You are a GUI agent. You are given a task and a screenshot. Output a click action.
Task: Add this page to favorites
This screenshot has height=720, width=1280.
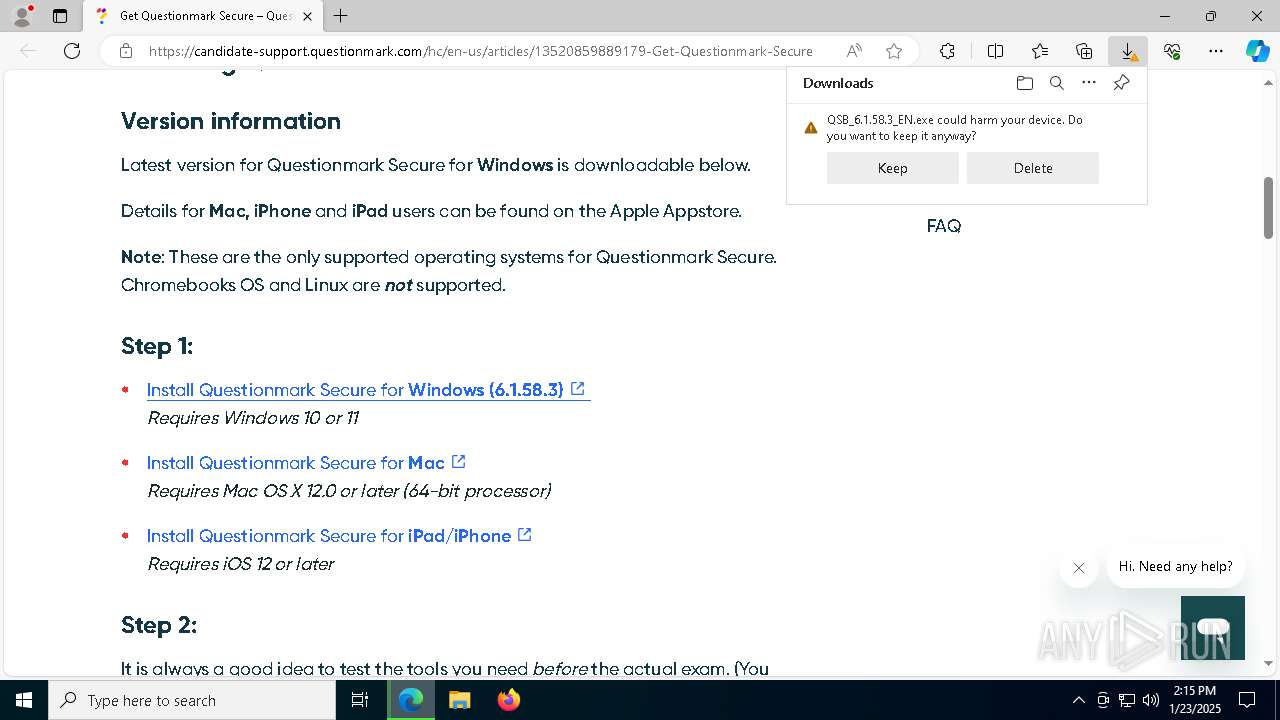pyautogui.click(x=894, y=51)
